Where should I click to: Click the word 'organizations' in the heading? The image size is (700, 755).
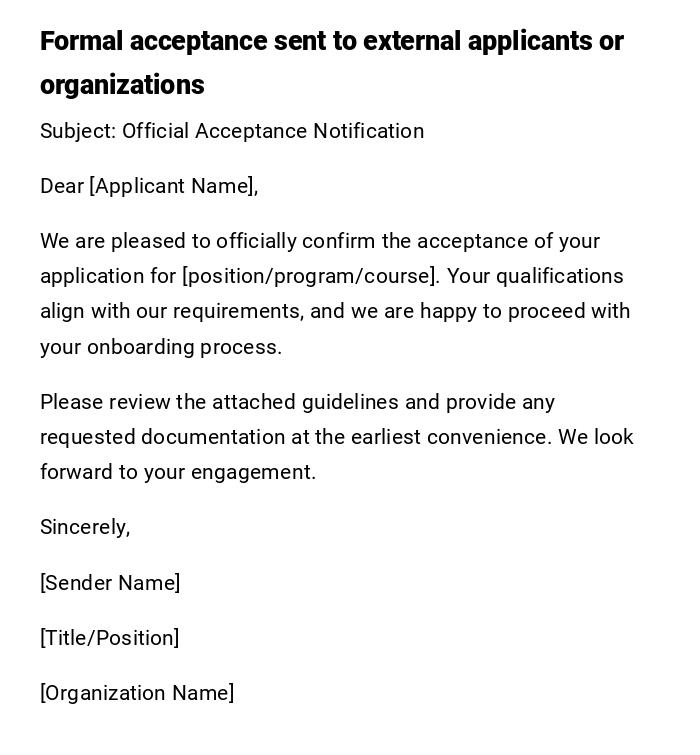122,85
